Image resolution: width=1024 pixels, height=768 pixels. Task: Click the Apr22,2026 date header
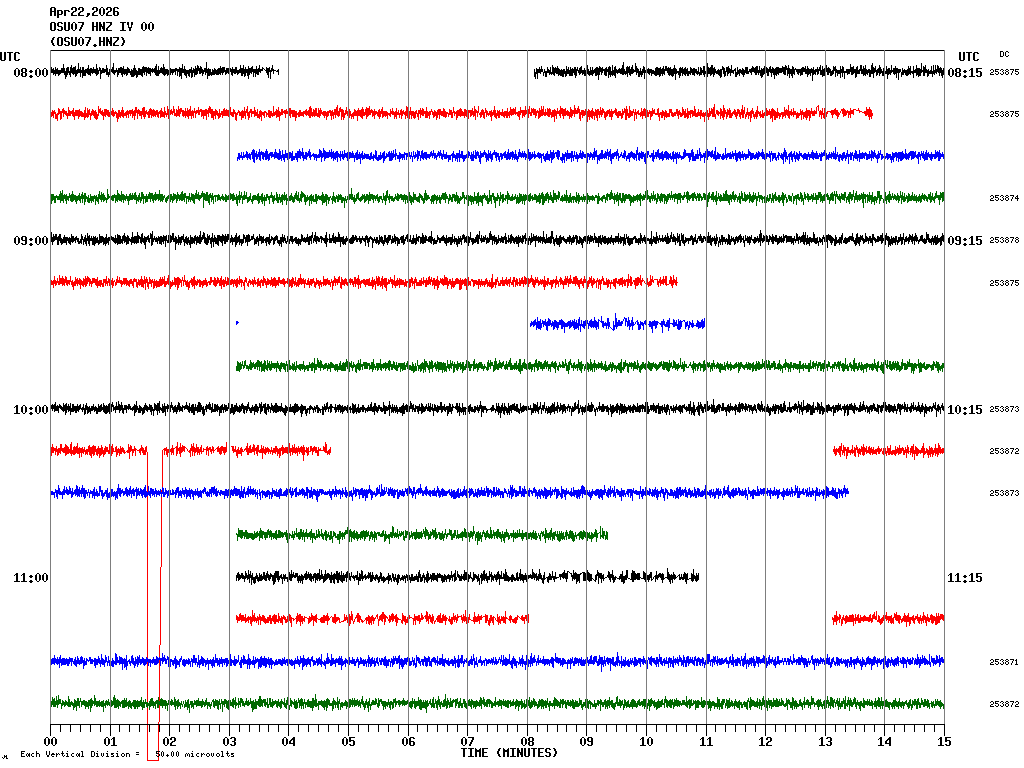pyautogui.click(x=84, y=12)
